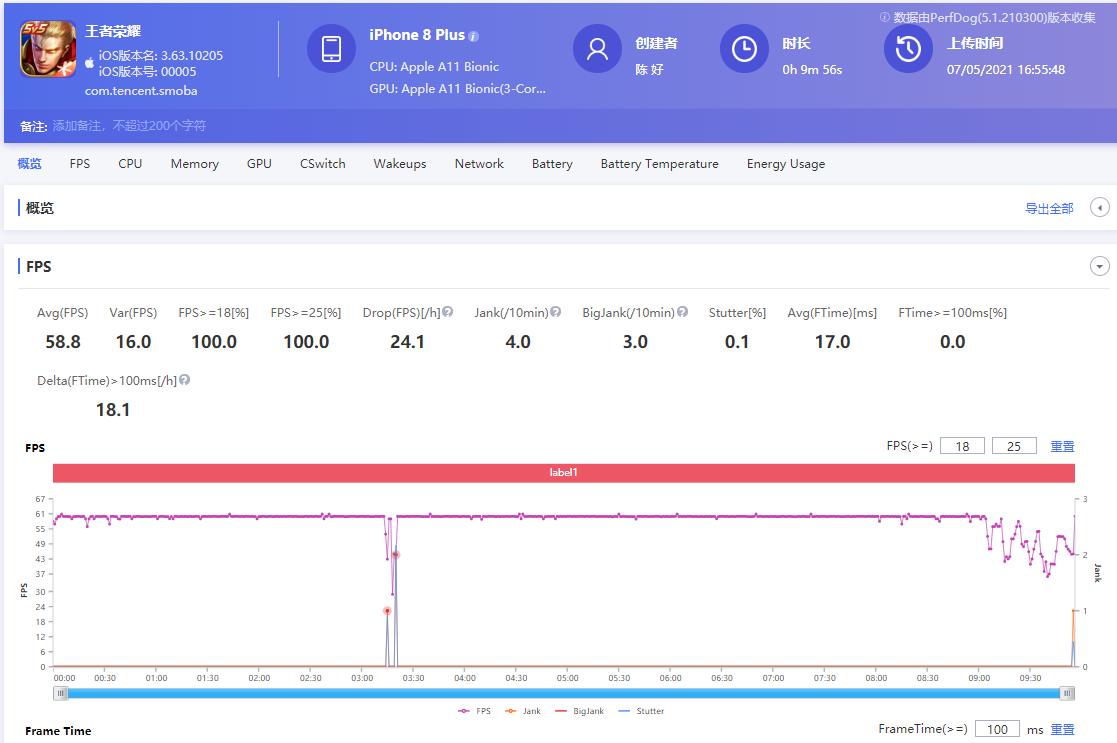Collapse the FPS section with arrow button
This screenshot has width=1117, height=743.
pos(1100,267)
